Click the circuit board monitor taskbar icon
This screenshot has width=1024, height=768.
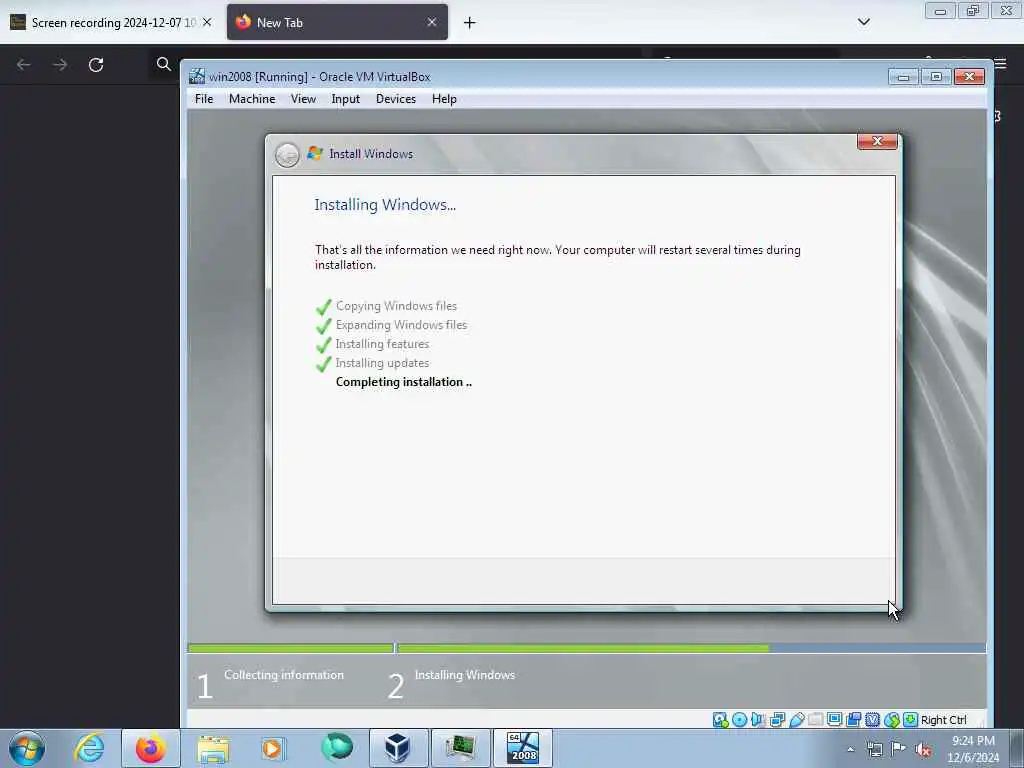(x=460, y=748)
